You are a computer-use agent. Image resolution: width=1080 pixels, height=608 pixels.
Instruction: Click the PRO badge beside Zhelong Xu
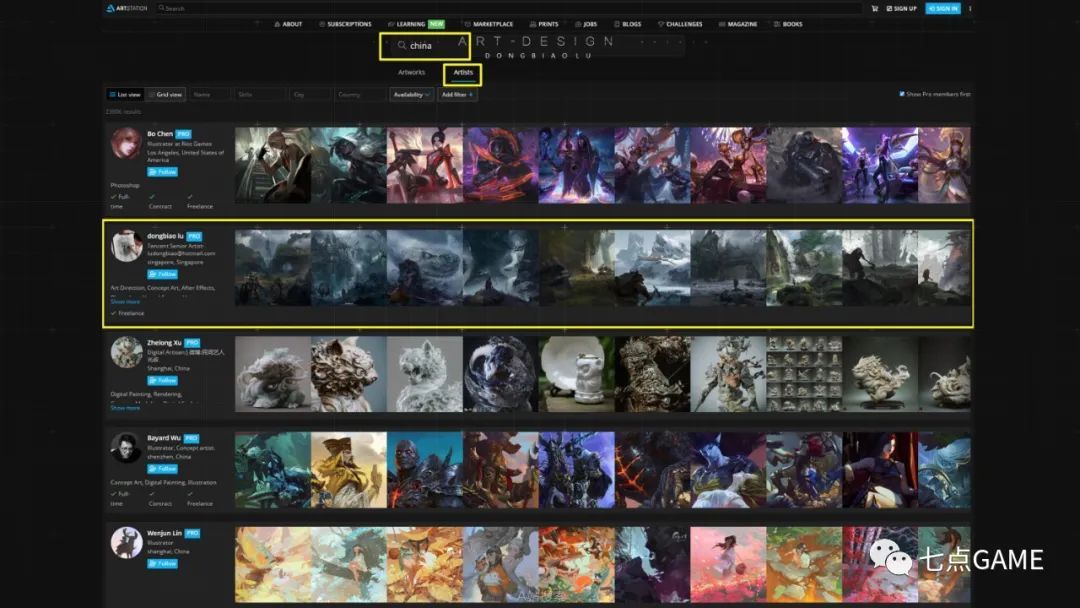click(x=192, y=343)
